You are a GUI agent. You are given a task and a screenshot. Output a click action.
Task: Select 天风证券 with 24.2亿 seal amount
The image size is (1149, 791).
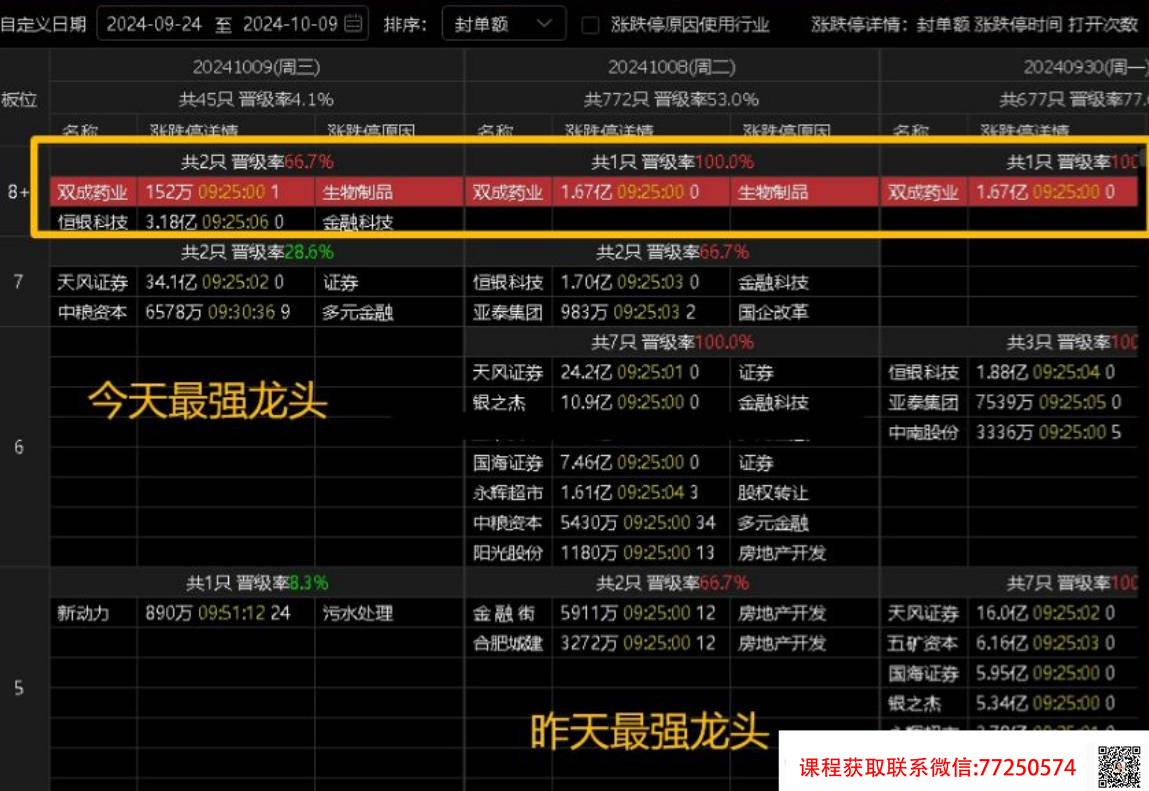point(507,372)
